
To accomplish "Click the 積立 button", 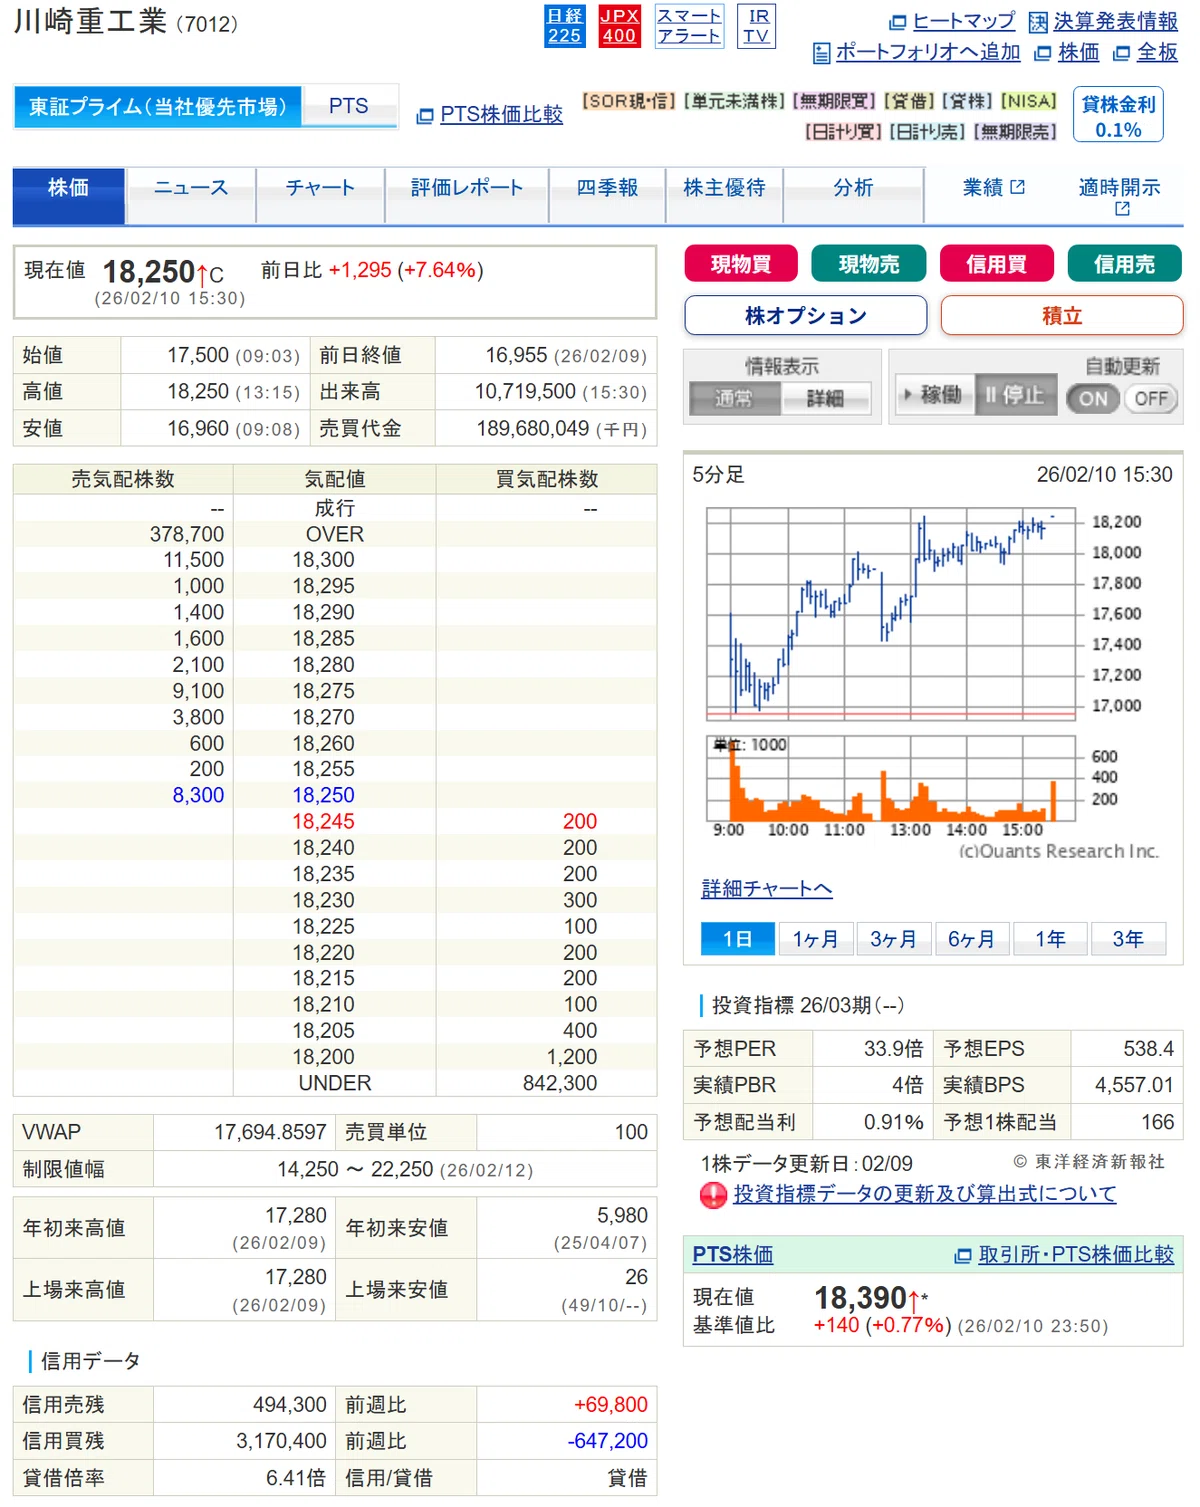I will pyautogui.click(x=1062, y=316).
